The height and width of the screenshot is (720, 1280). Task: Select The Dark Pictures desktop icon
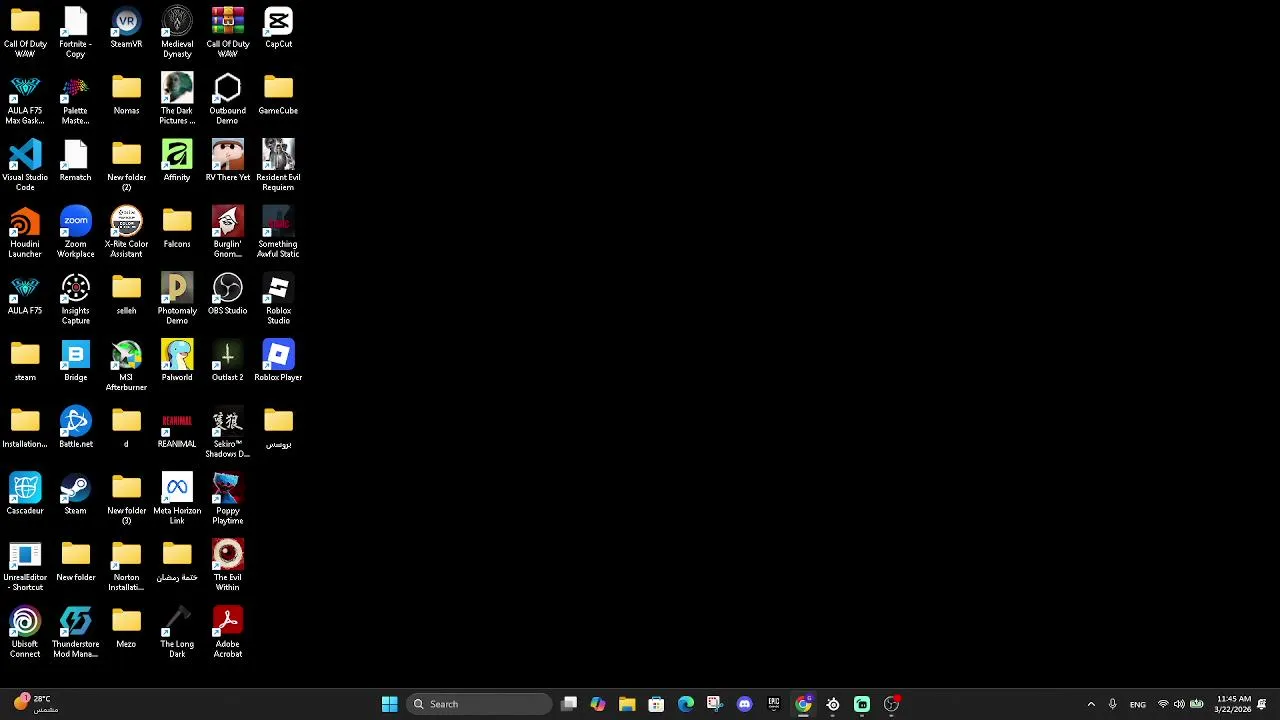coord(177,99)
